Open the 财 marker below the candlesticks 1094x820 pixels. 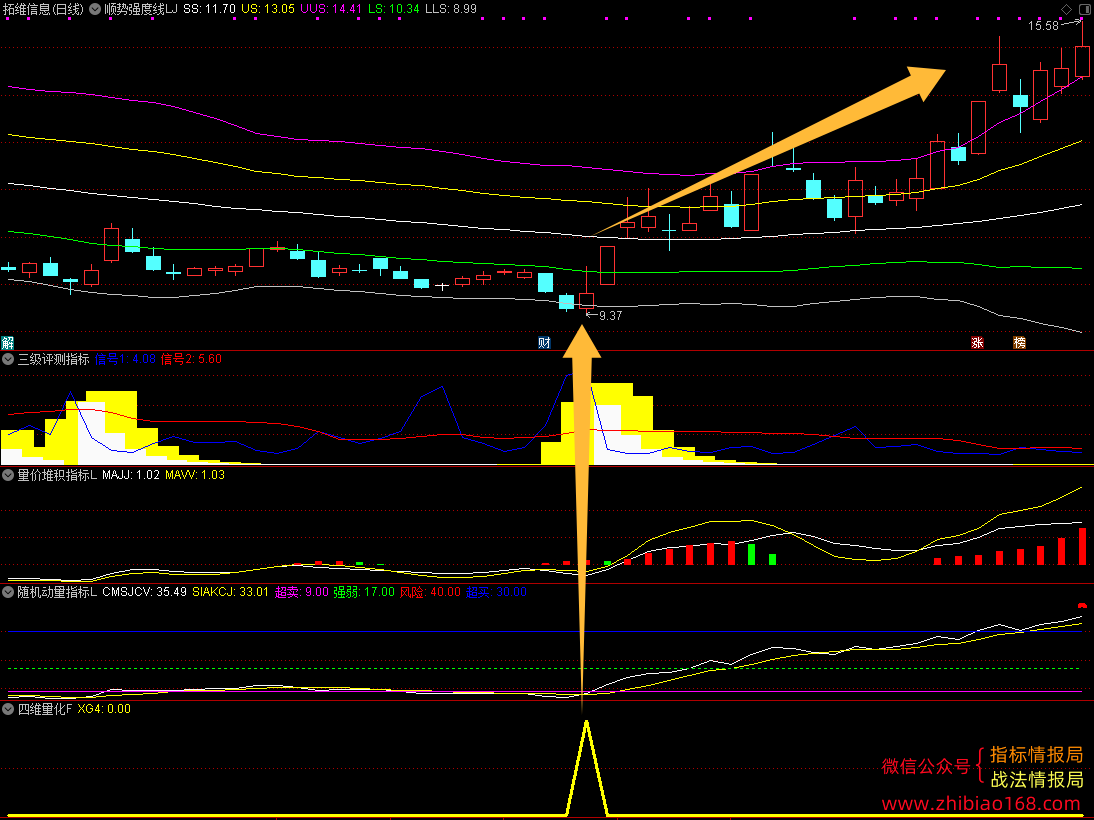(544, 343)
